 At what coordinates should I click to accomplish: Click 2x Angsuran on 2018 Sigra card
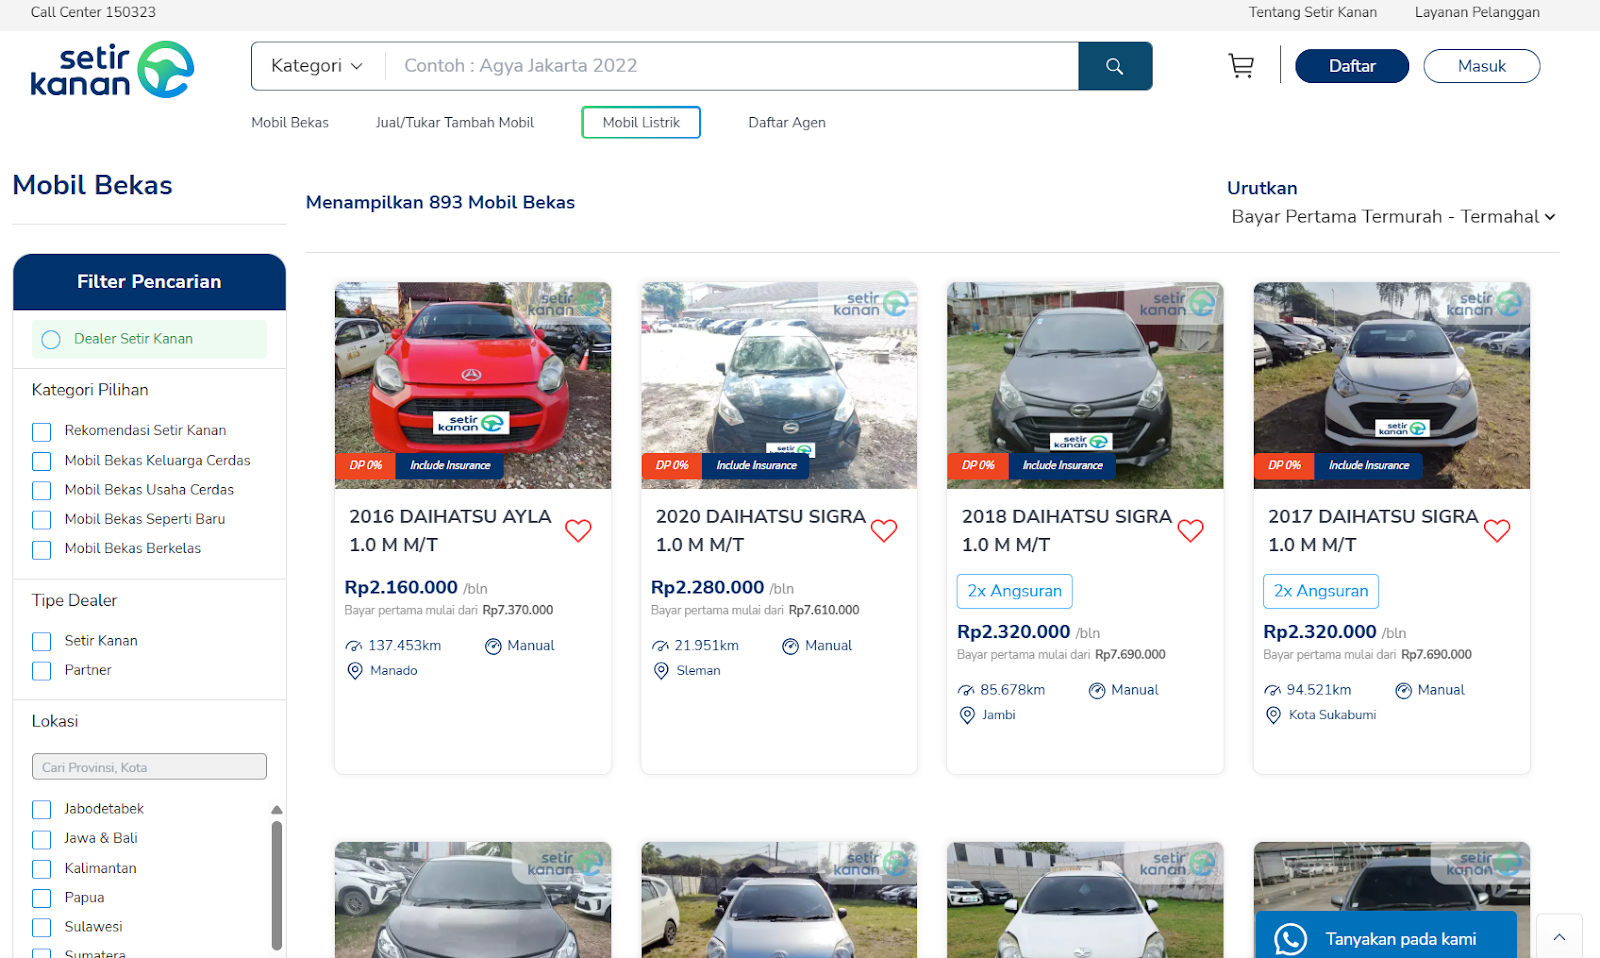pyautogui.click(x=1015, y=591)
